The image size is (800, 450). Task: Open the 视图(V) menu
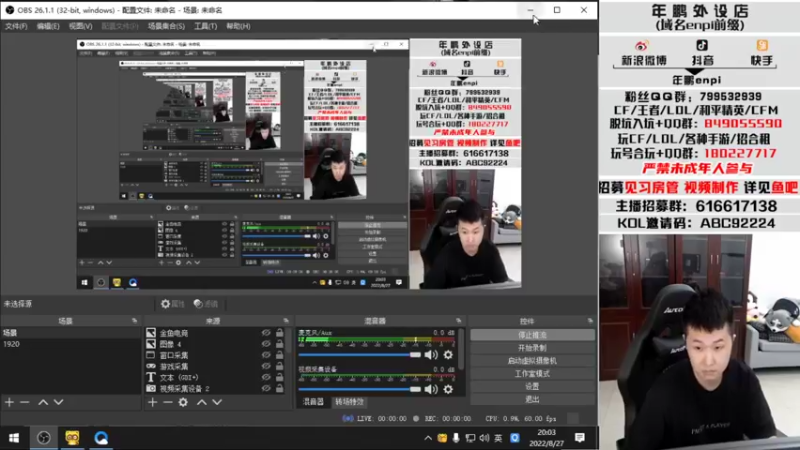point(81,26)
